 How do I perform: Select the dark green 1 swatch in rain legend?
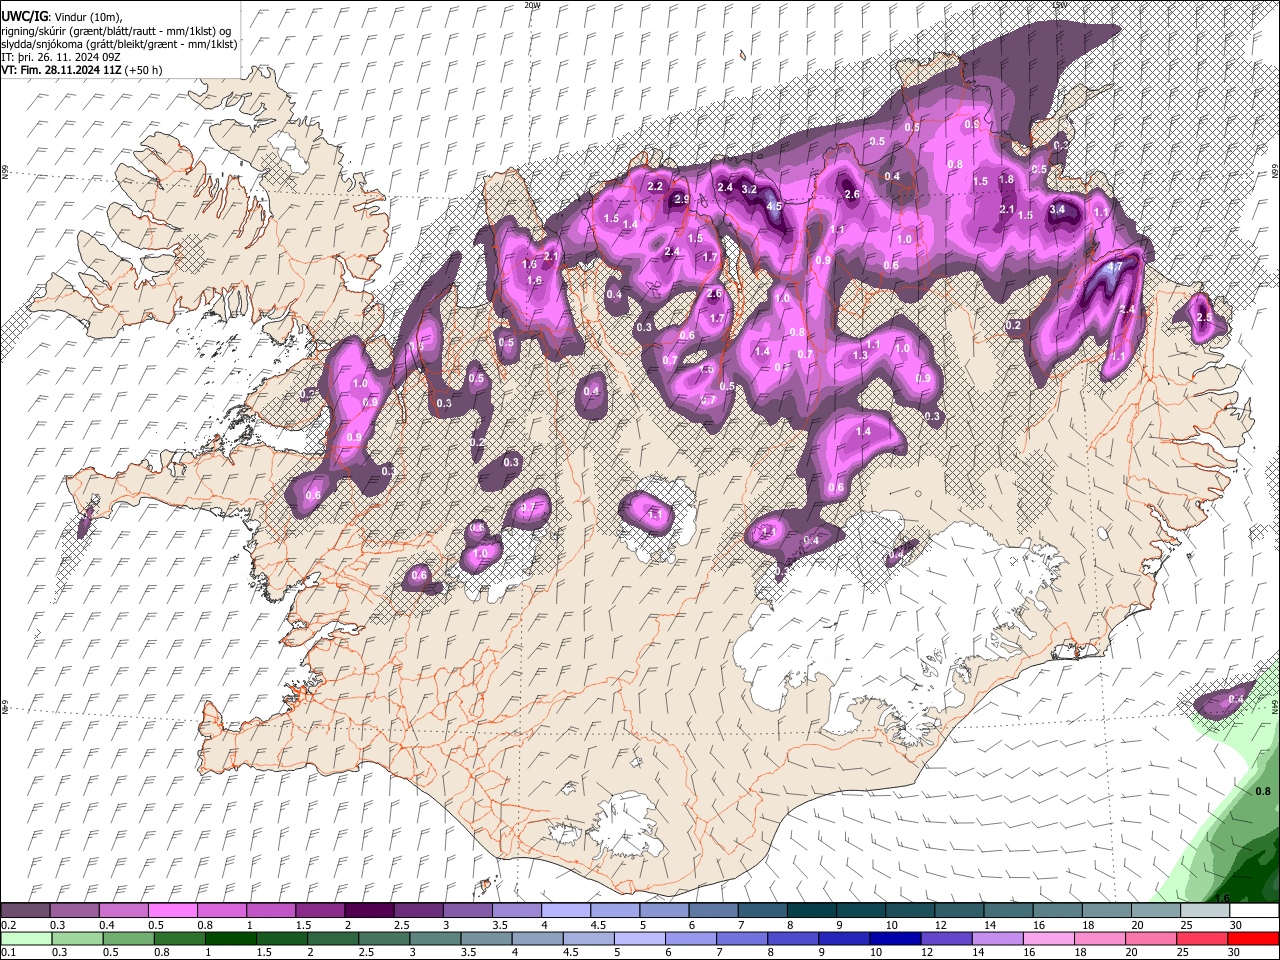[x=231, y=938]
